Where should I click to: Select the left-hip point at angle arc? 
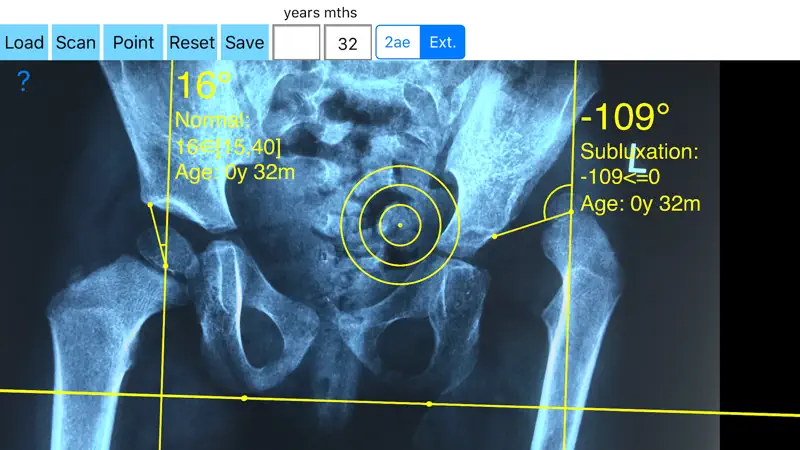(x=571, y=212)
